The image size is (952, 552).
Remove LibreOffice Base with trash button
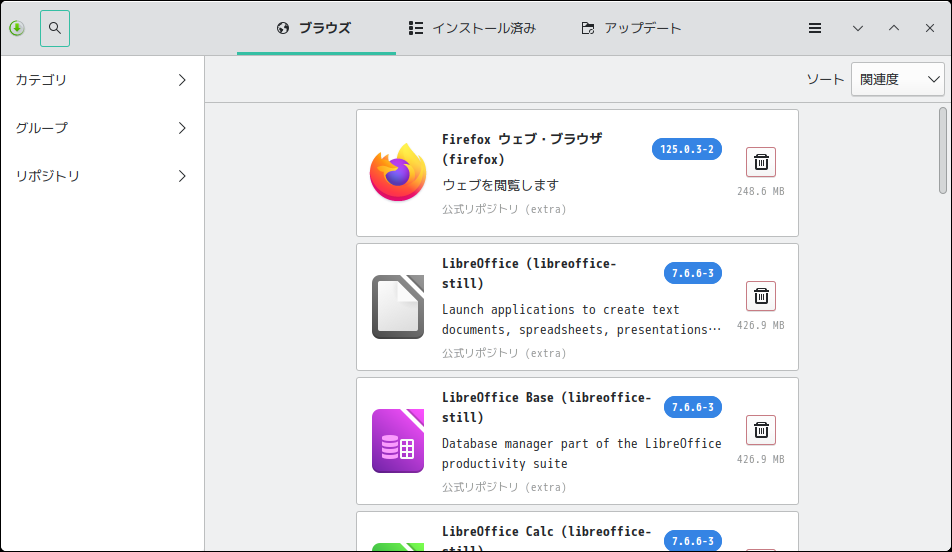pos(761,430)
